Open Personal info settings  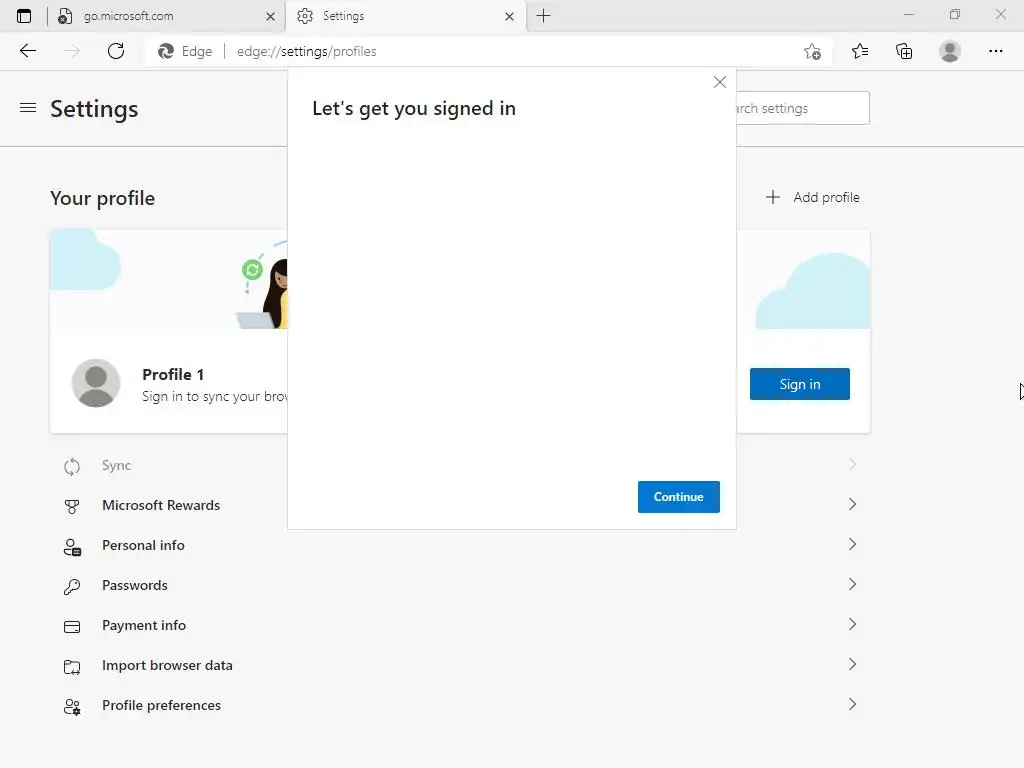click(460, 545)
